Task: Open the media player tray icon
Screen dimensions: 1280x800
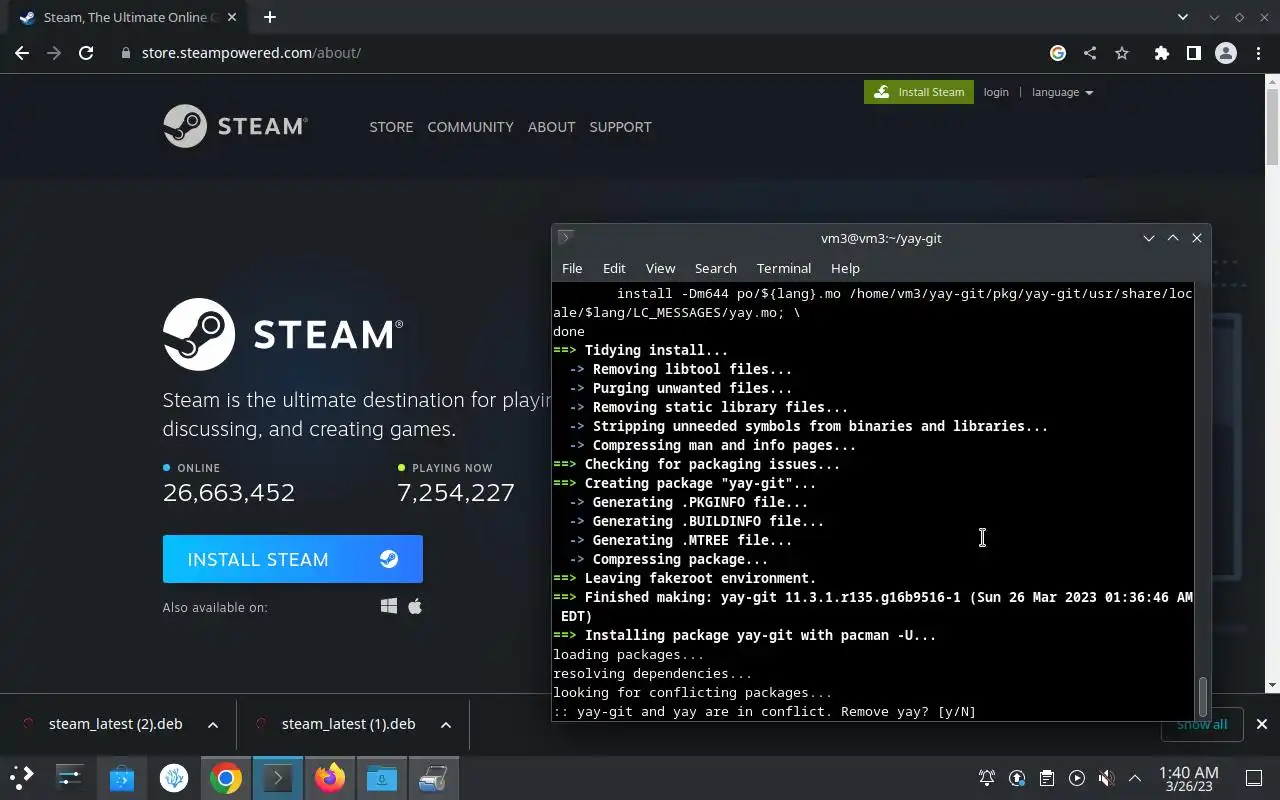Action: coord(1076,778)
